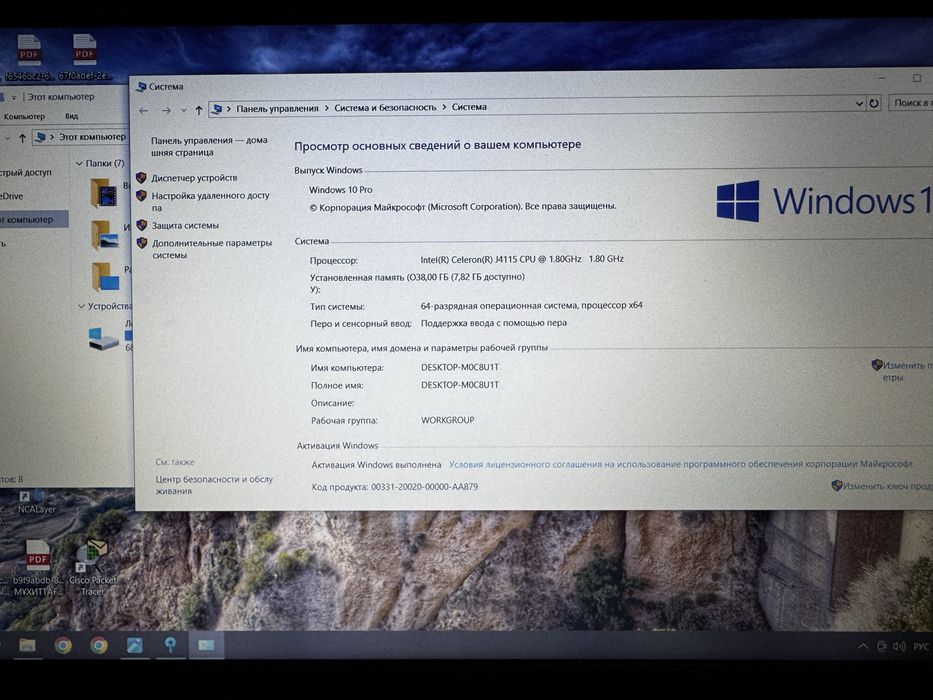Viewport: 933px width, 700px height.
Task: Click computer name DESKTOP-M0C8U1T beside Имя компьютера
Action: click(460, 367)
